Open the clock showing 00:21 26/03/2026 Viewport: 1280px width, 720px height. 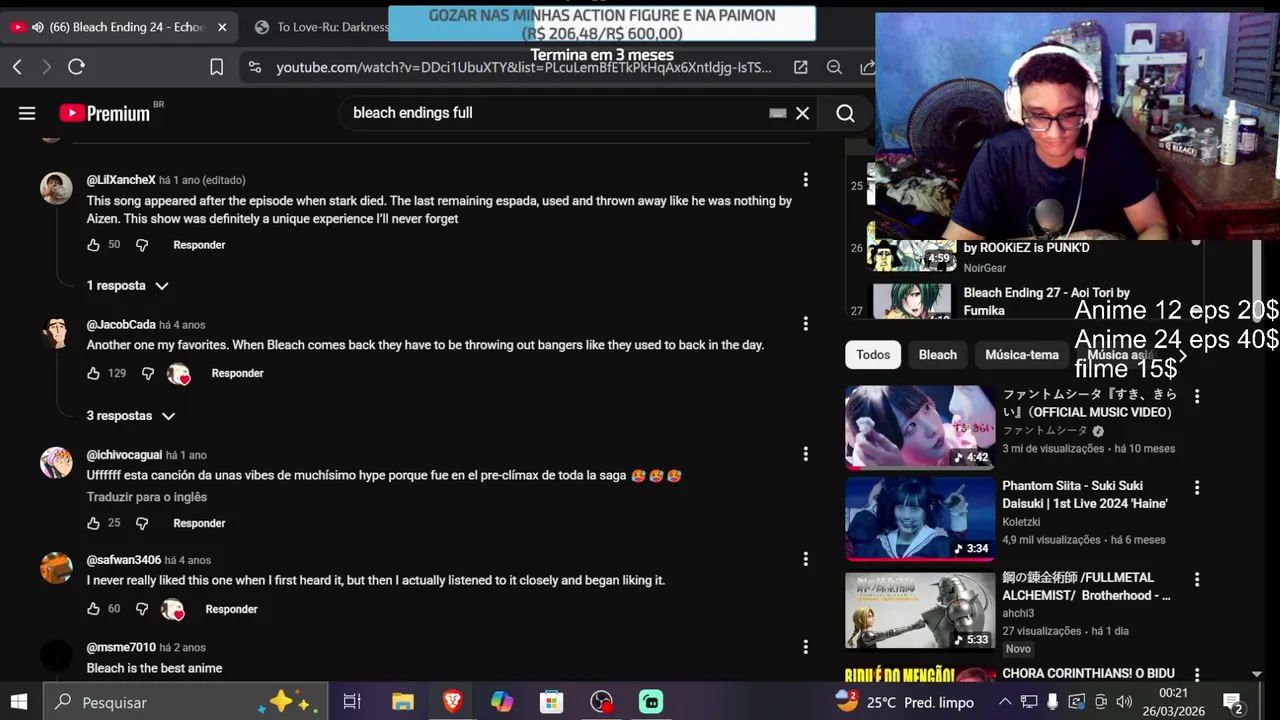[1174, 702]
